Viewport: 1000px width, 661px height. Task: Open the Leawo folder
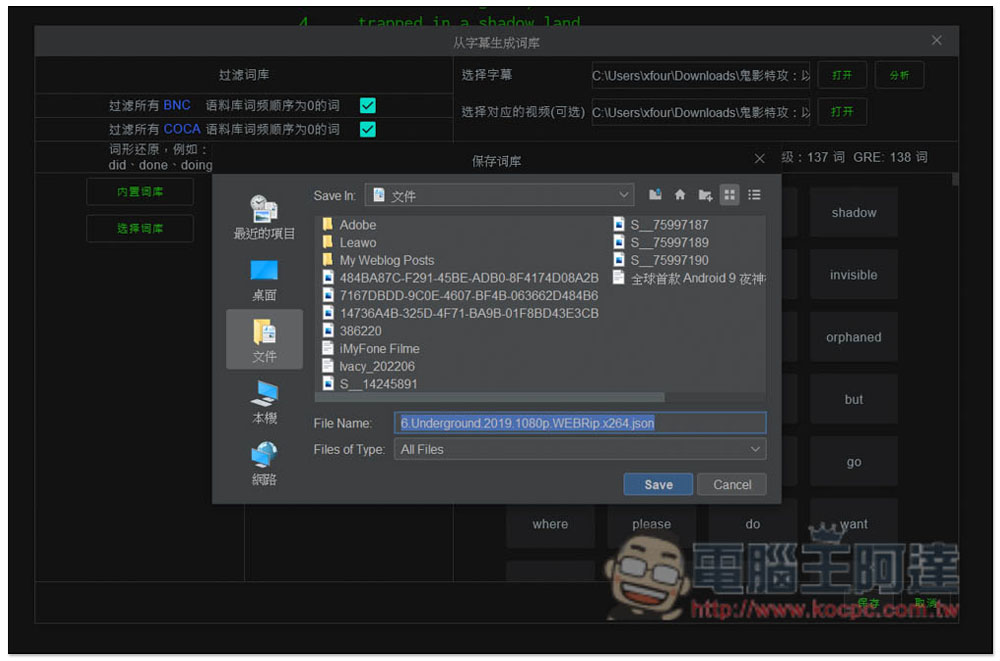tap(349, 242)
